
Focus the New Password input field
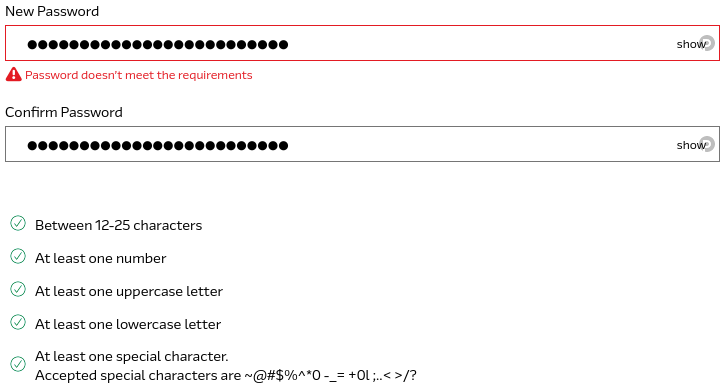pos(362,43)
